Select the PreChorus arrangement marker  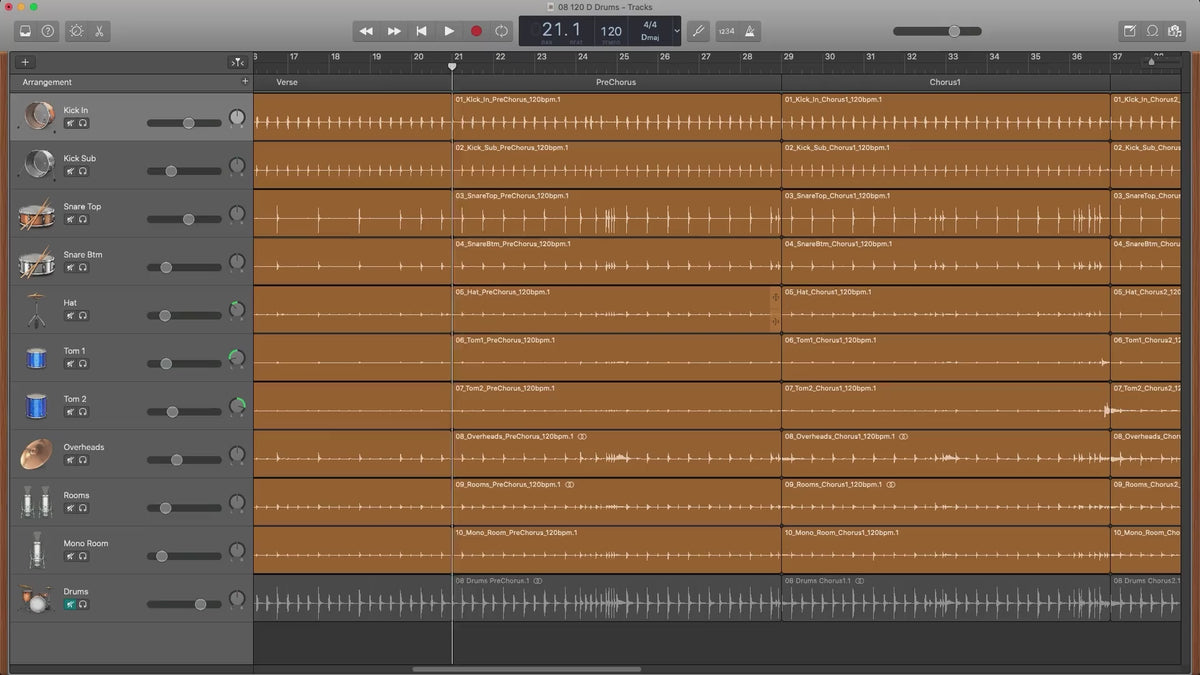coord(616,82)
